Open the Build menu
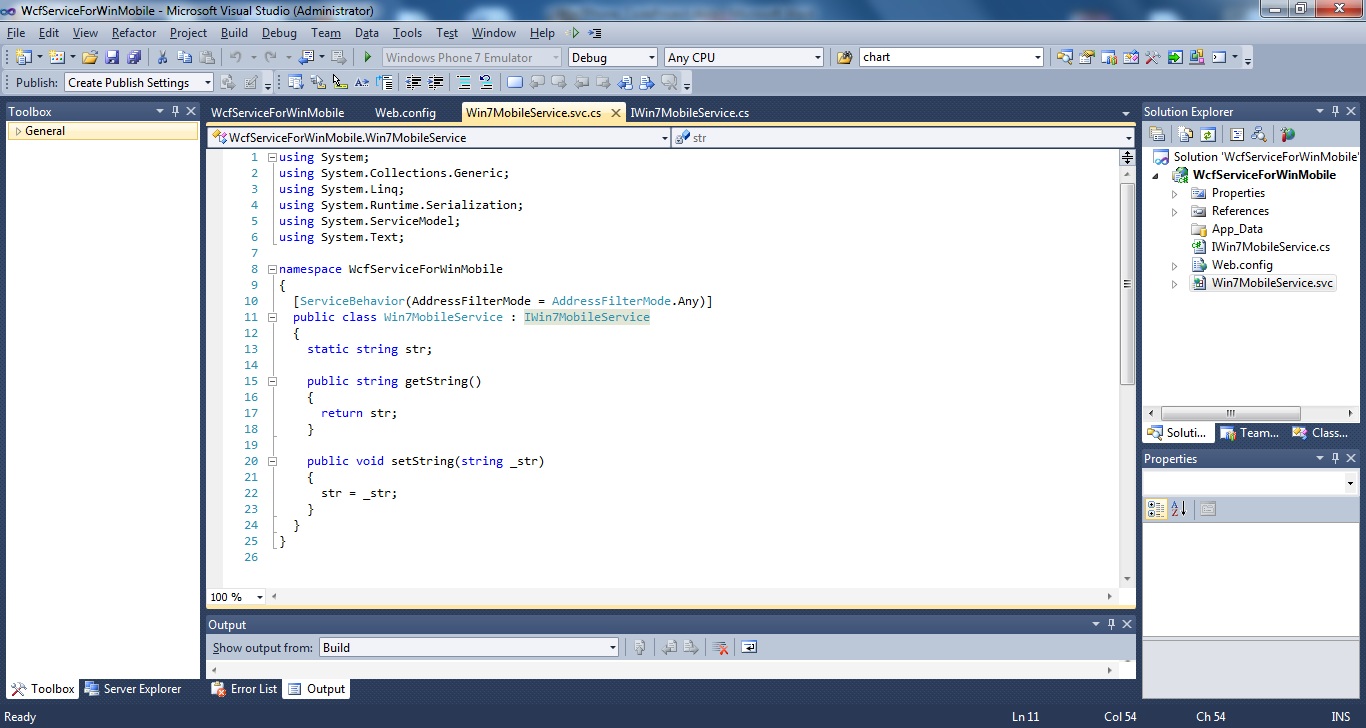 [x=234, y=33]
